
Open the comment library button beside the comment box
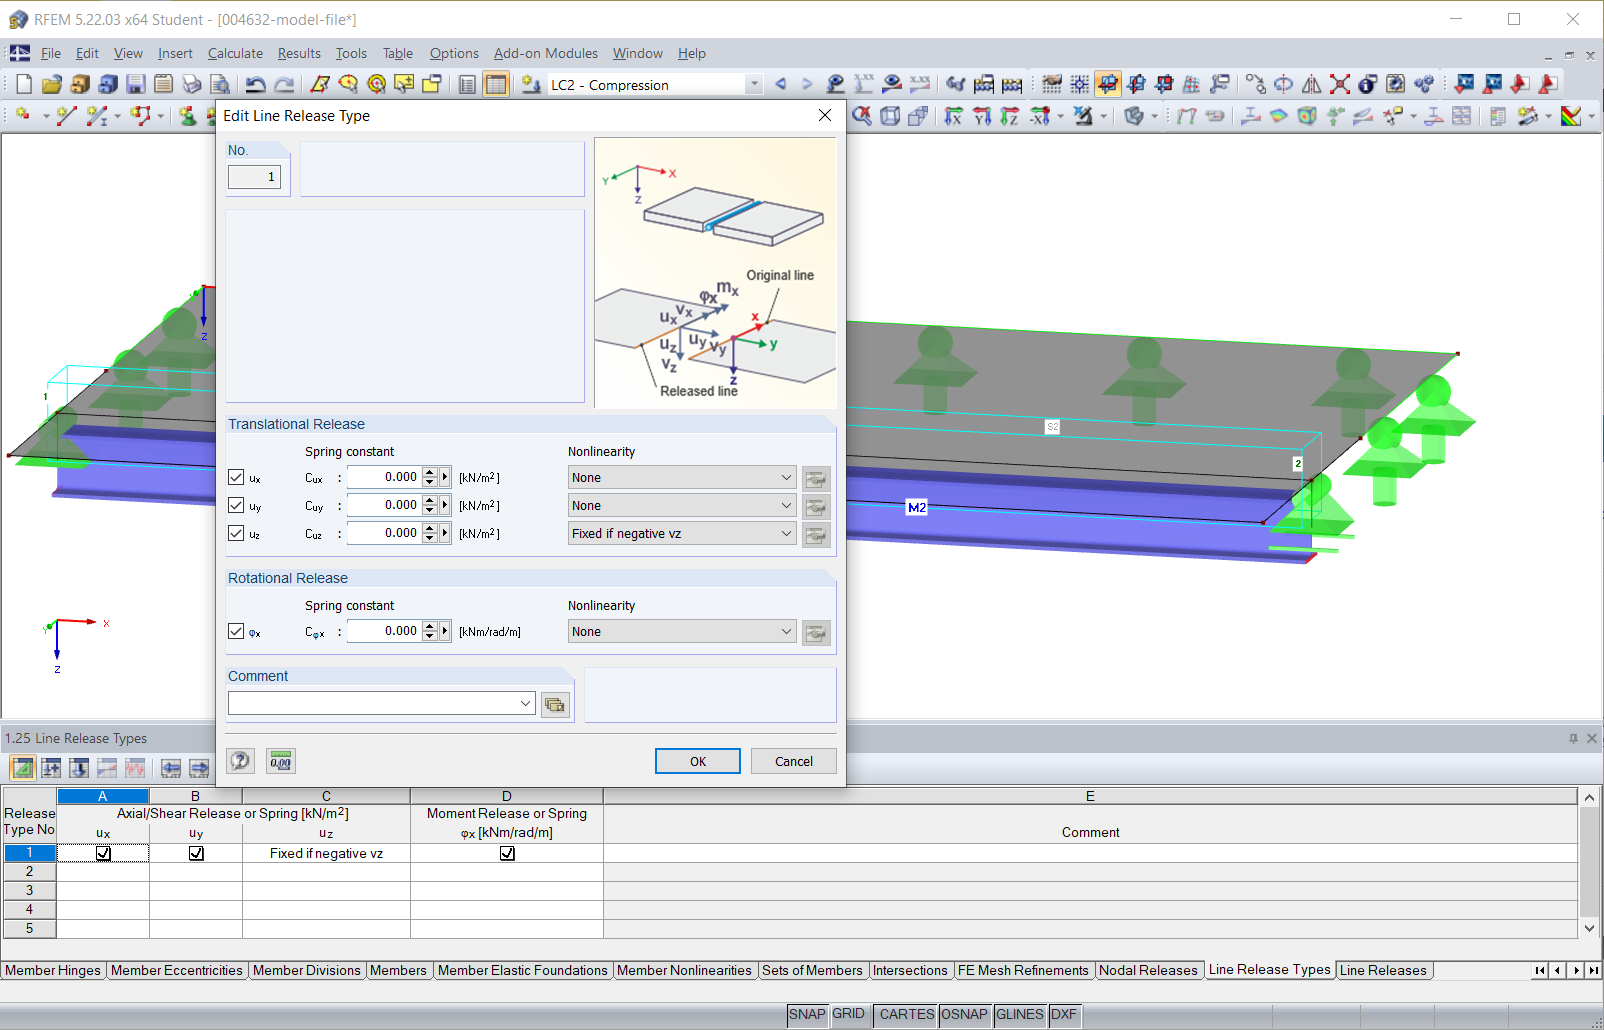(x=555, y=705)
